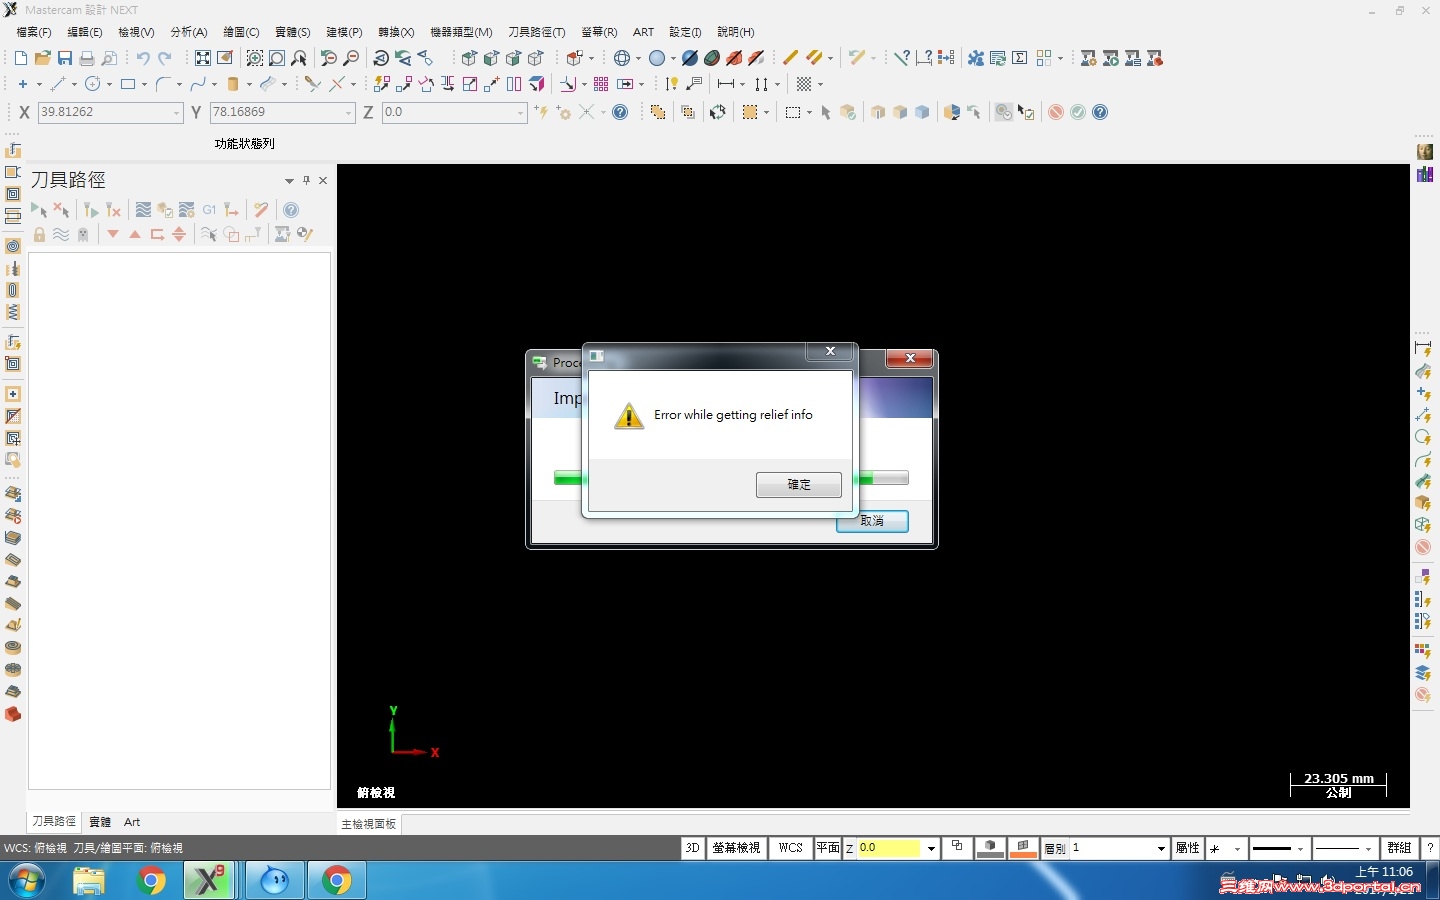Image resolution: width=1440 pixels, height=900 pixels.
Task: Click the spline curve drawing icon
Action: tap(198, 85)
